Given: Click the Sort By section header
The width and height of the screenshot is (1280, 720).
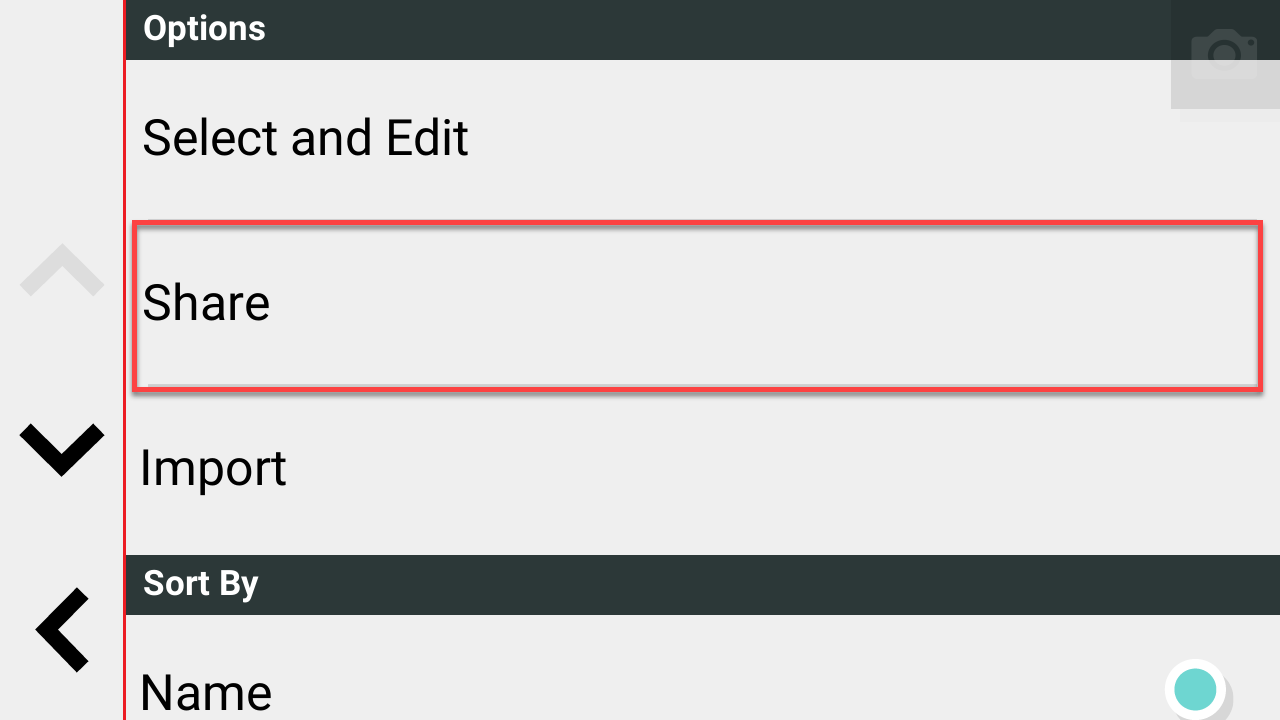Looking at the screenshot, I should [702, 584].
